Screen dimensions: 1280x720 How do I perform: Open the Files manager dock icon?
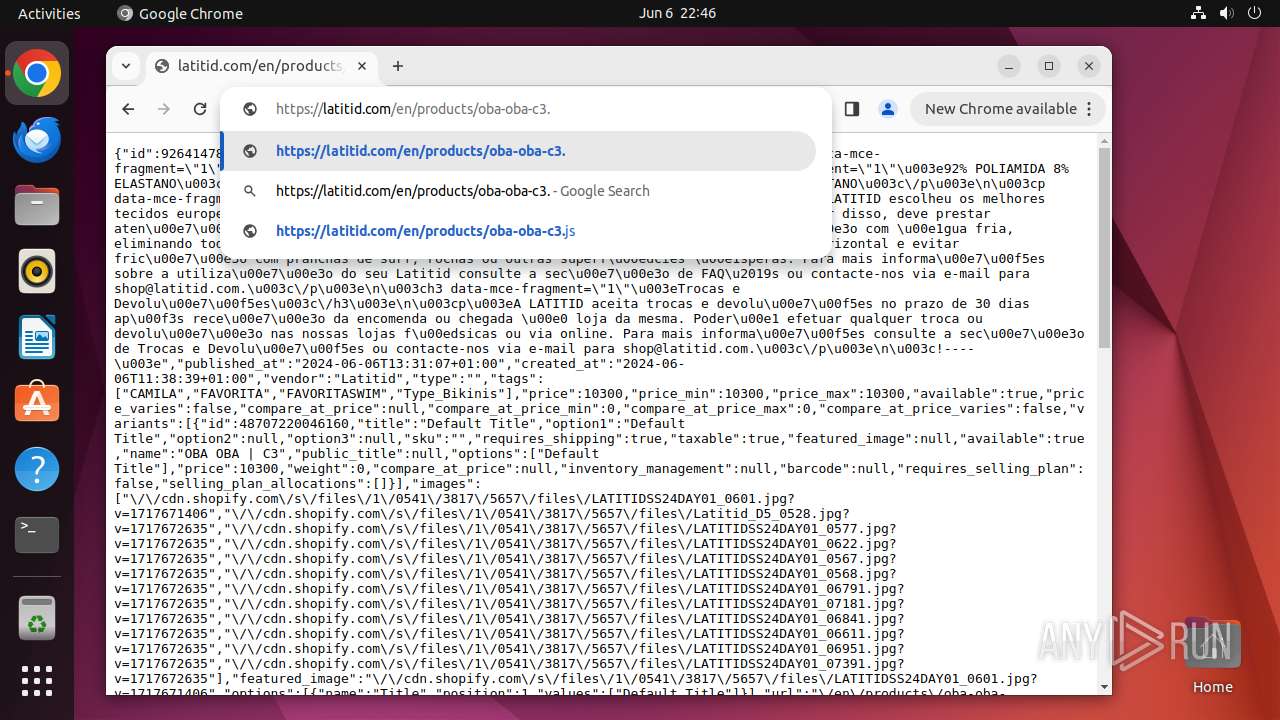point(37,205)
